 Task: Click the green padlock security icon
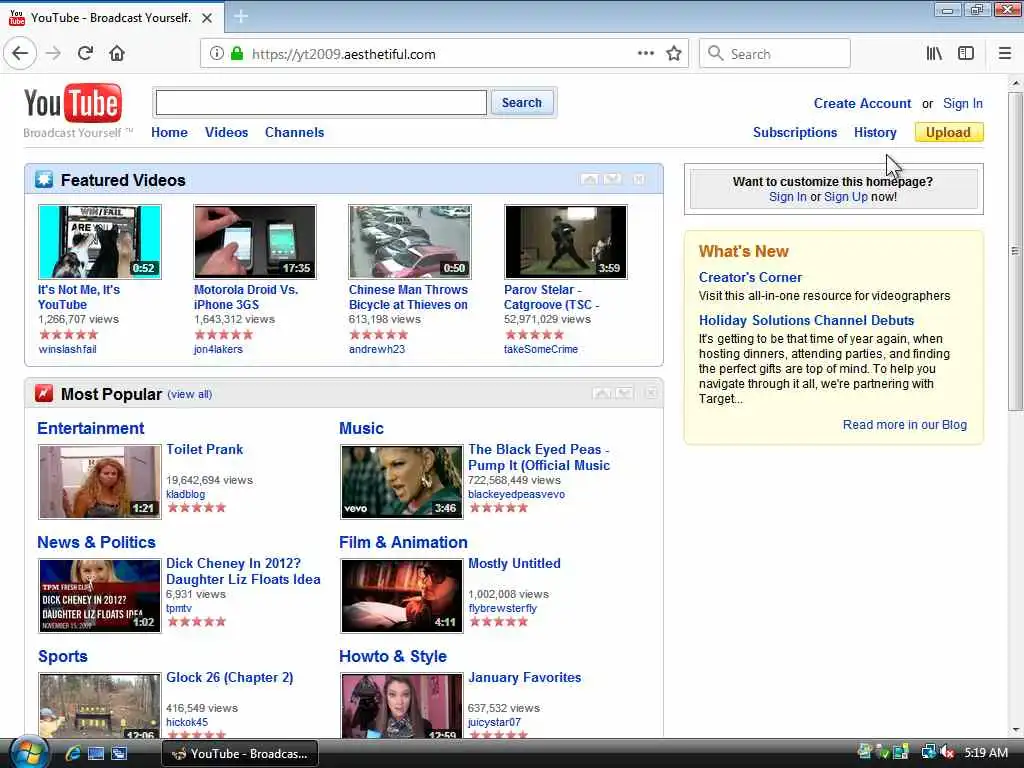237,54
